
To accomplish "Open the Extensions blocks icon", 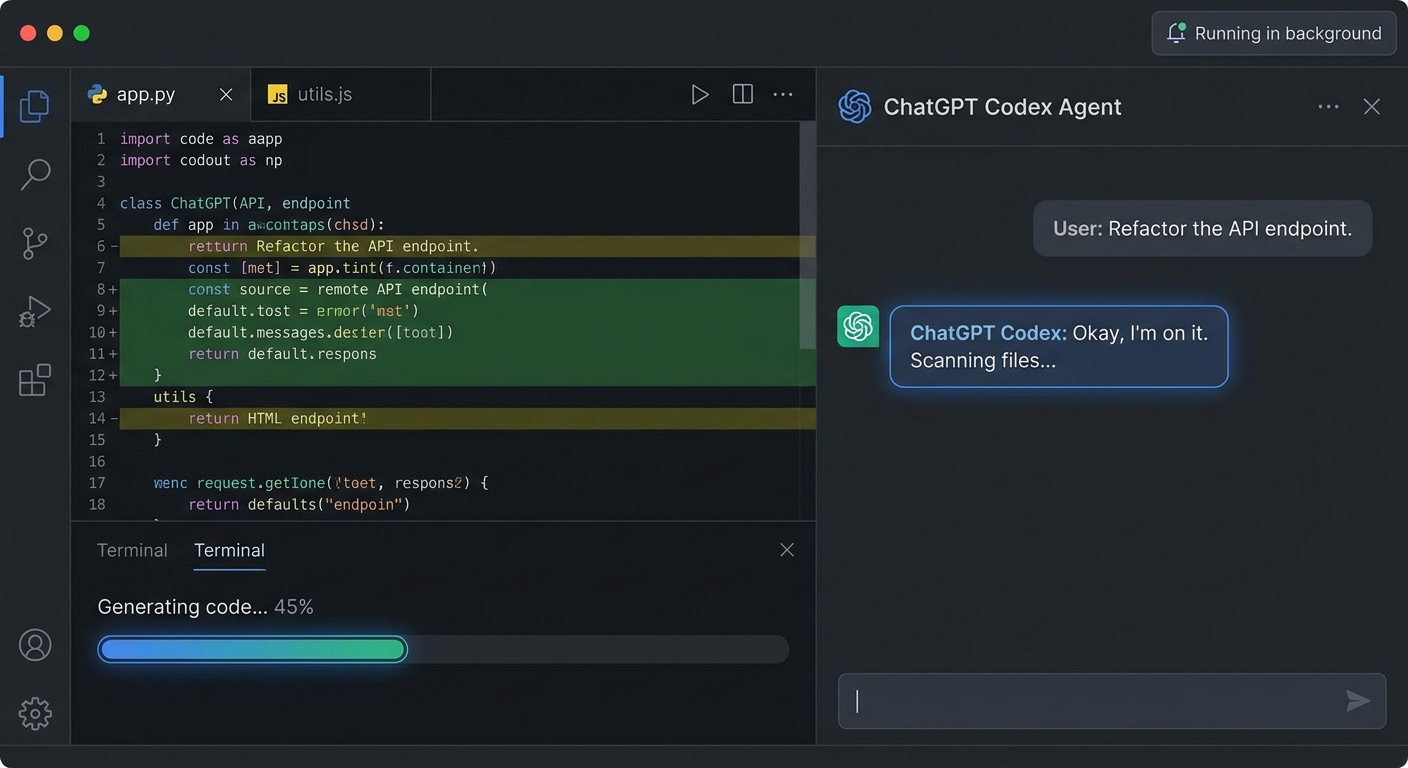I will [35, 380].
